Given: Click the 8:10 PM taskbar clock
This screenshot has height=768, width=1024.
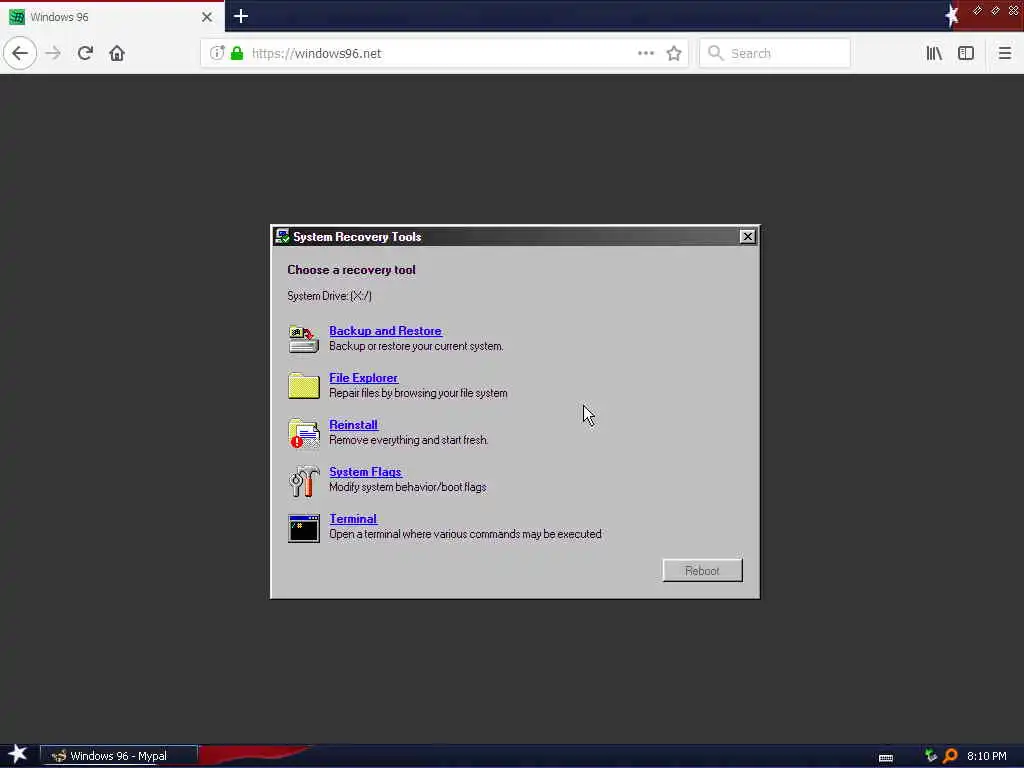Looking at the screenshot, I should point(987,756).
